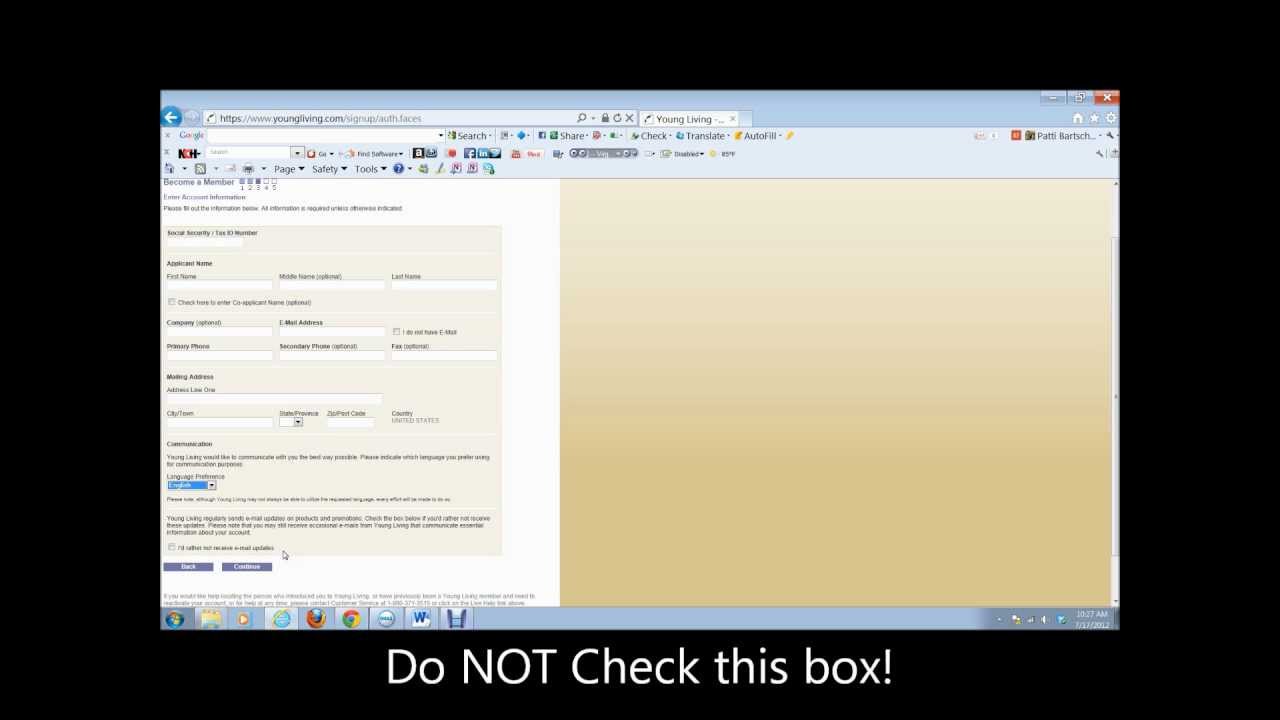
Task: Check the Co-applicant Name checkbox
Action: [172, 302]
